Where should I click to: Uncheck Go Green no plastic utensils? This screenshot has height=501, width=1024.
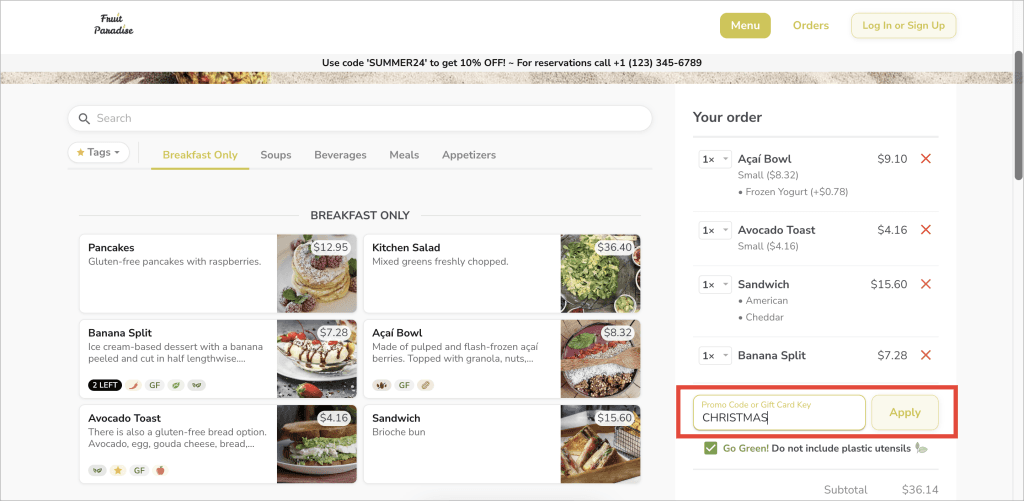click(x=711, y=449)
